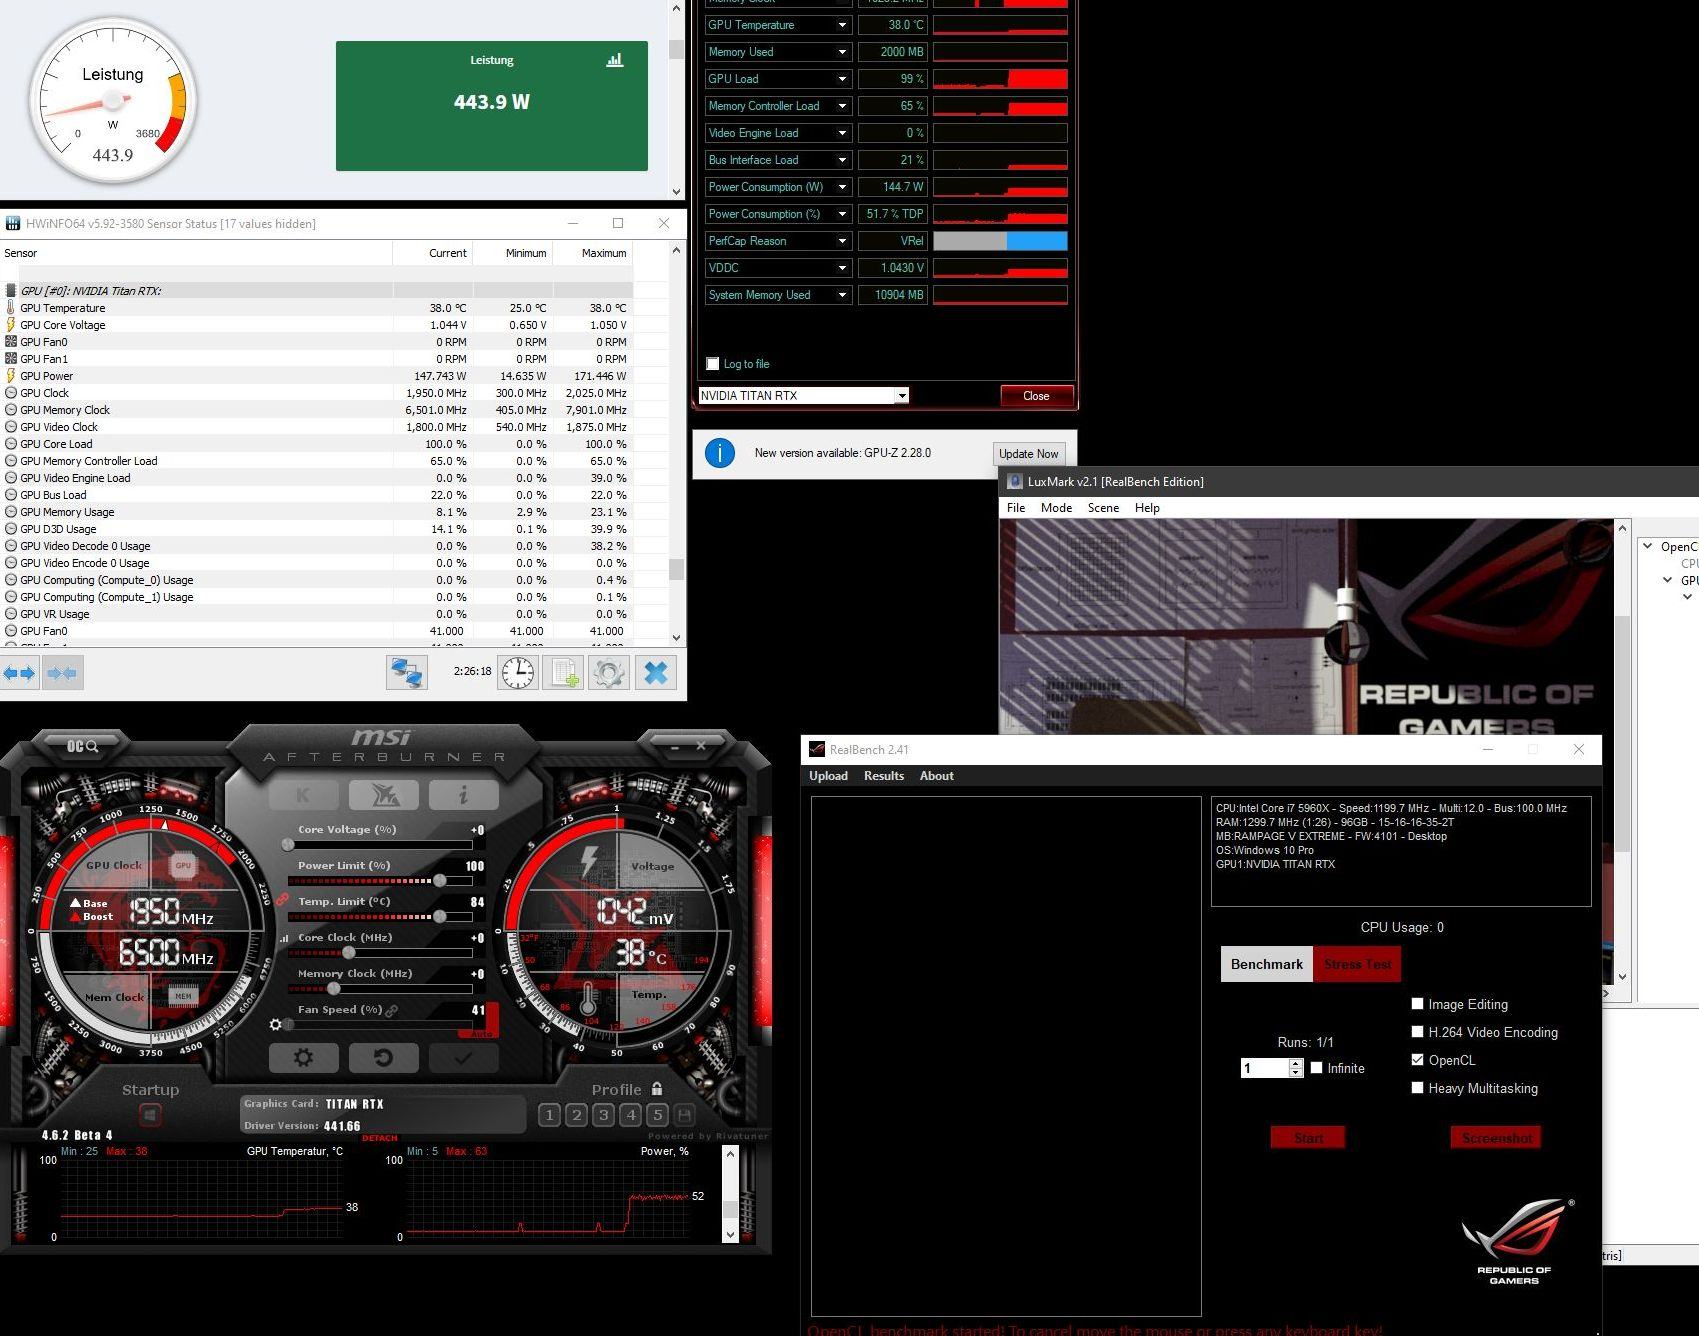Open the System Memory Used dropdown in GPU-Z
This screenshot has width=1699, height=1336.
(x=842, y=295)
